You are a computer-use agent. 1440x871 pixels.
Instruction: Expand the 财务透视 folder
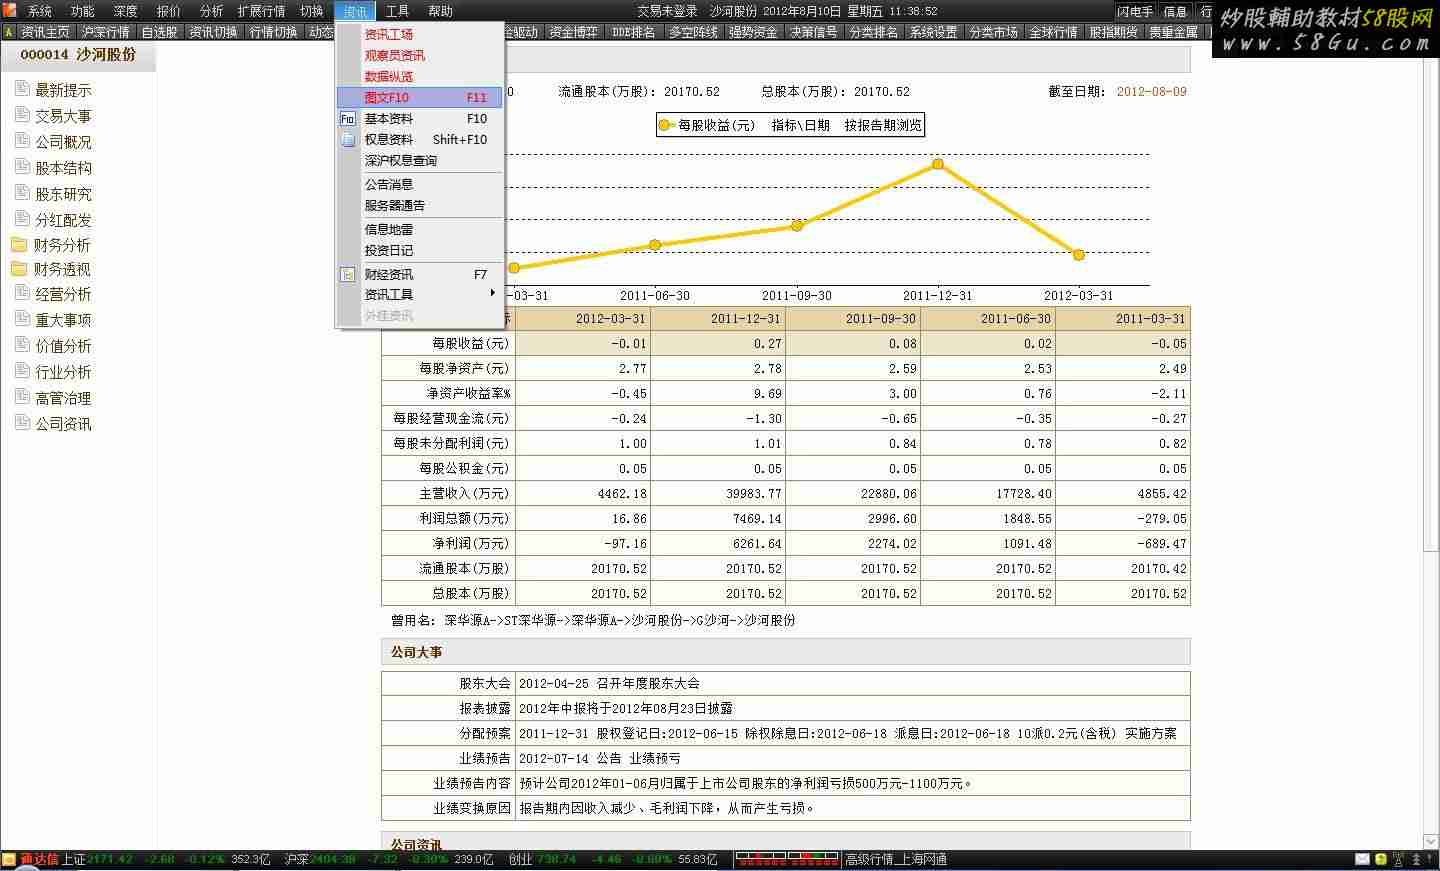[x=19, y=269]
